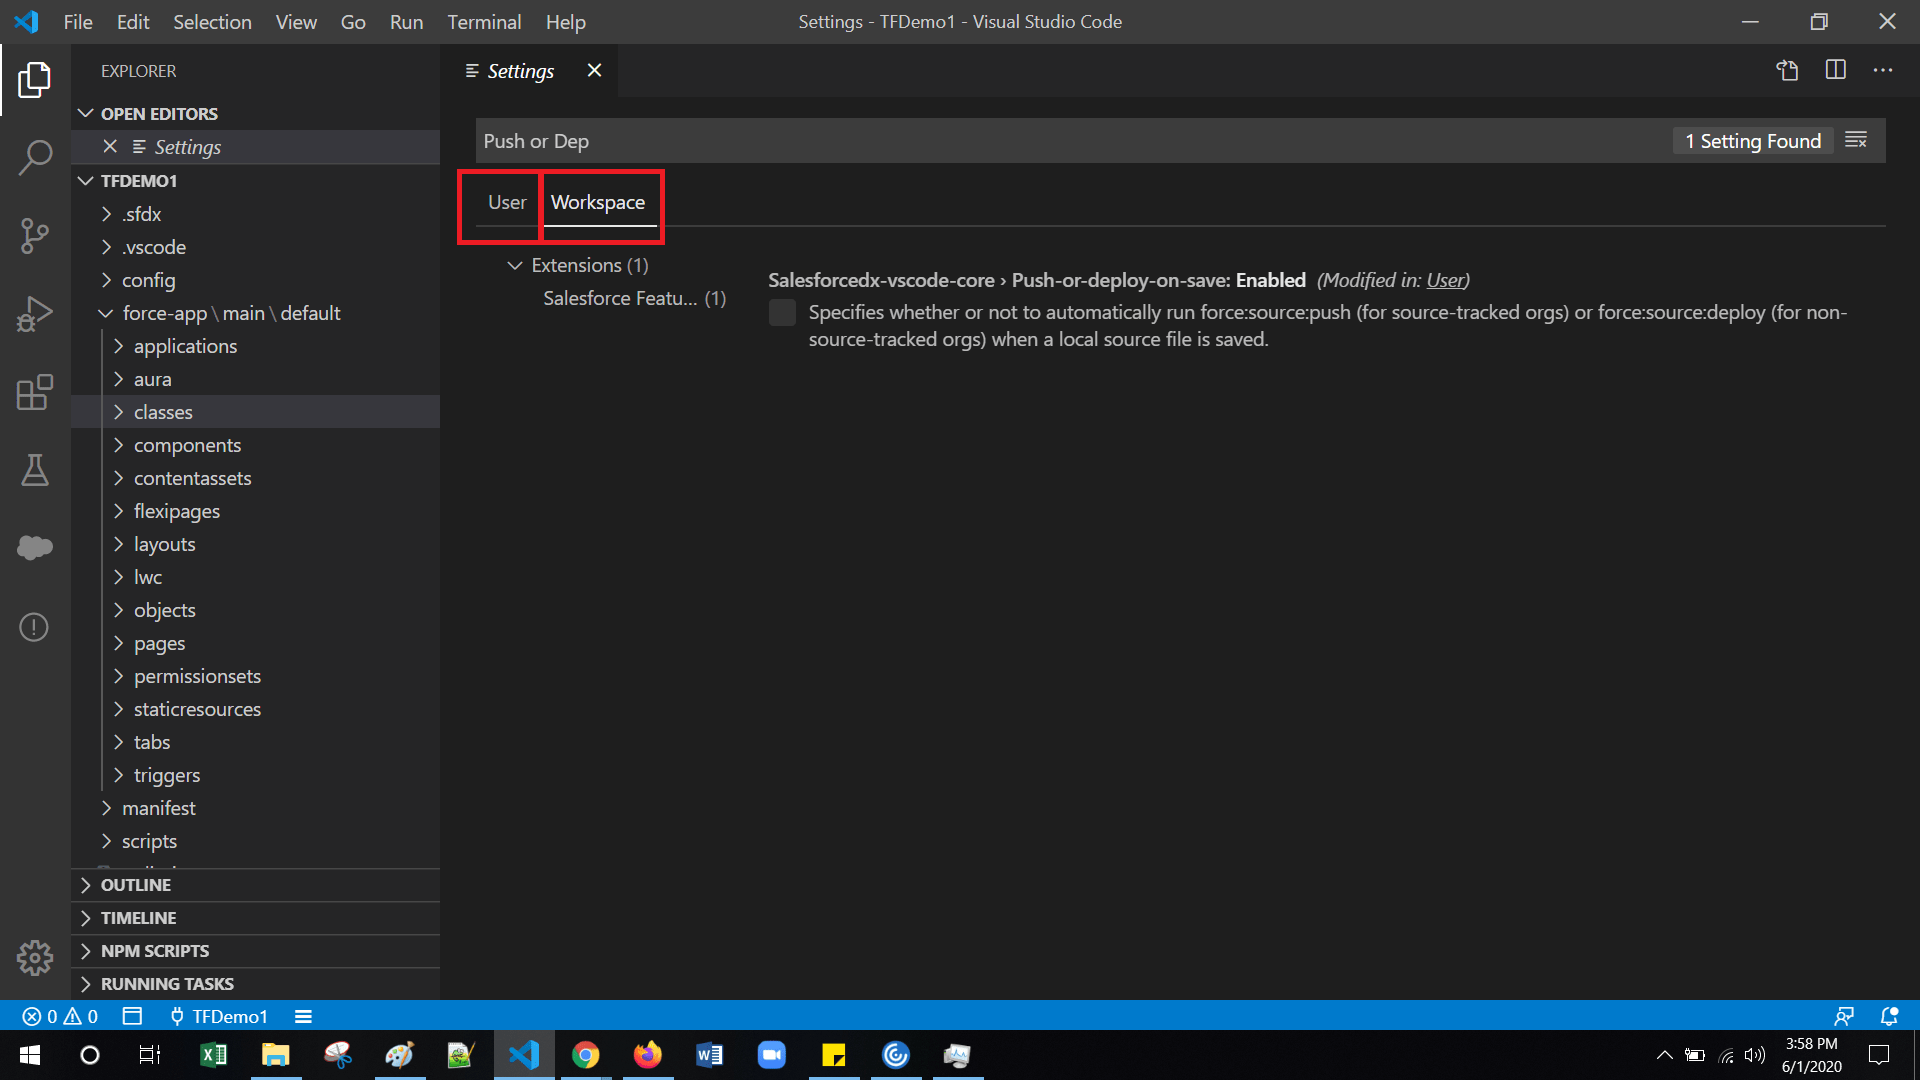The image size is (1920, 1080).
Task: Open the Testing beaker view
Action: pyautogui.click(x=35, y=470)
